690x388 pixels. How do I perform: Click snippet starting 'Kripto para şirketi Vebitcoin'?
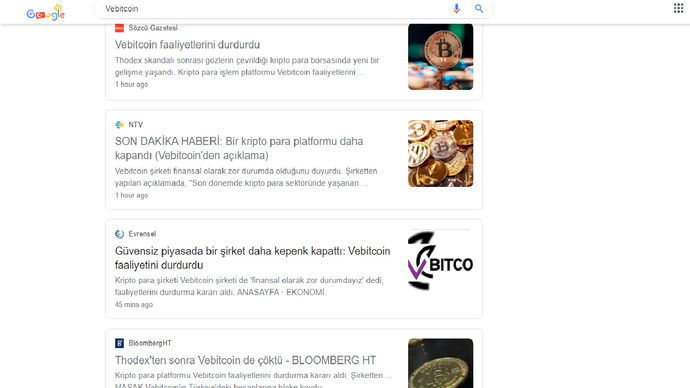pos(249,286)
